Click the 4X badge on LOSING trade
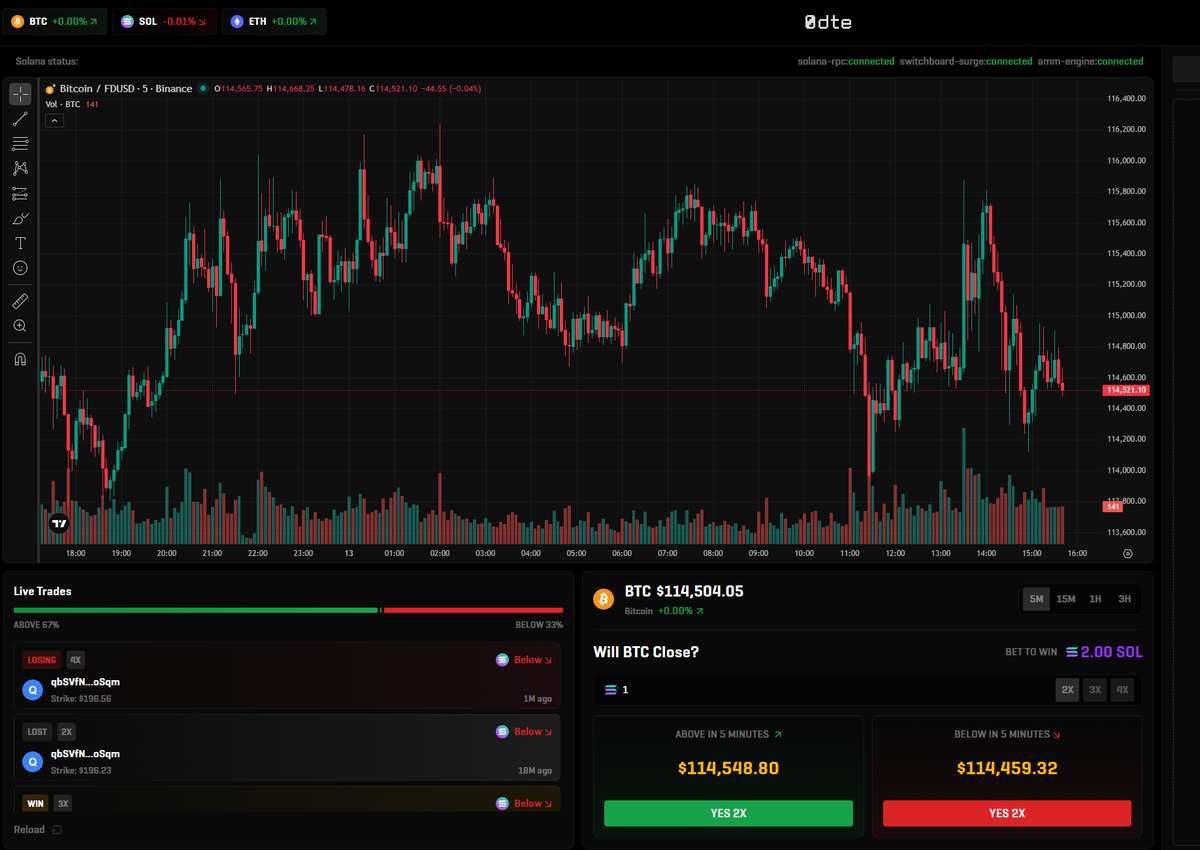Image resolution: width=1200 pixels, height=850 pixels. (76, 660)
